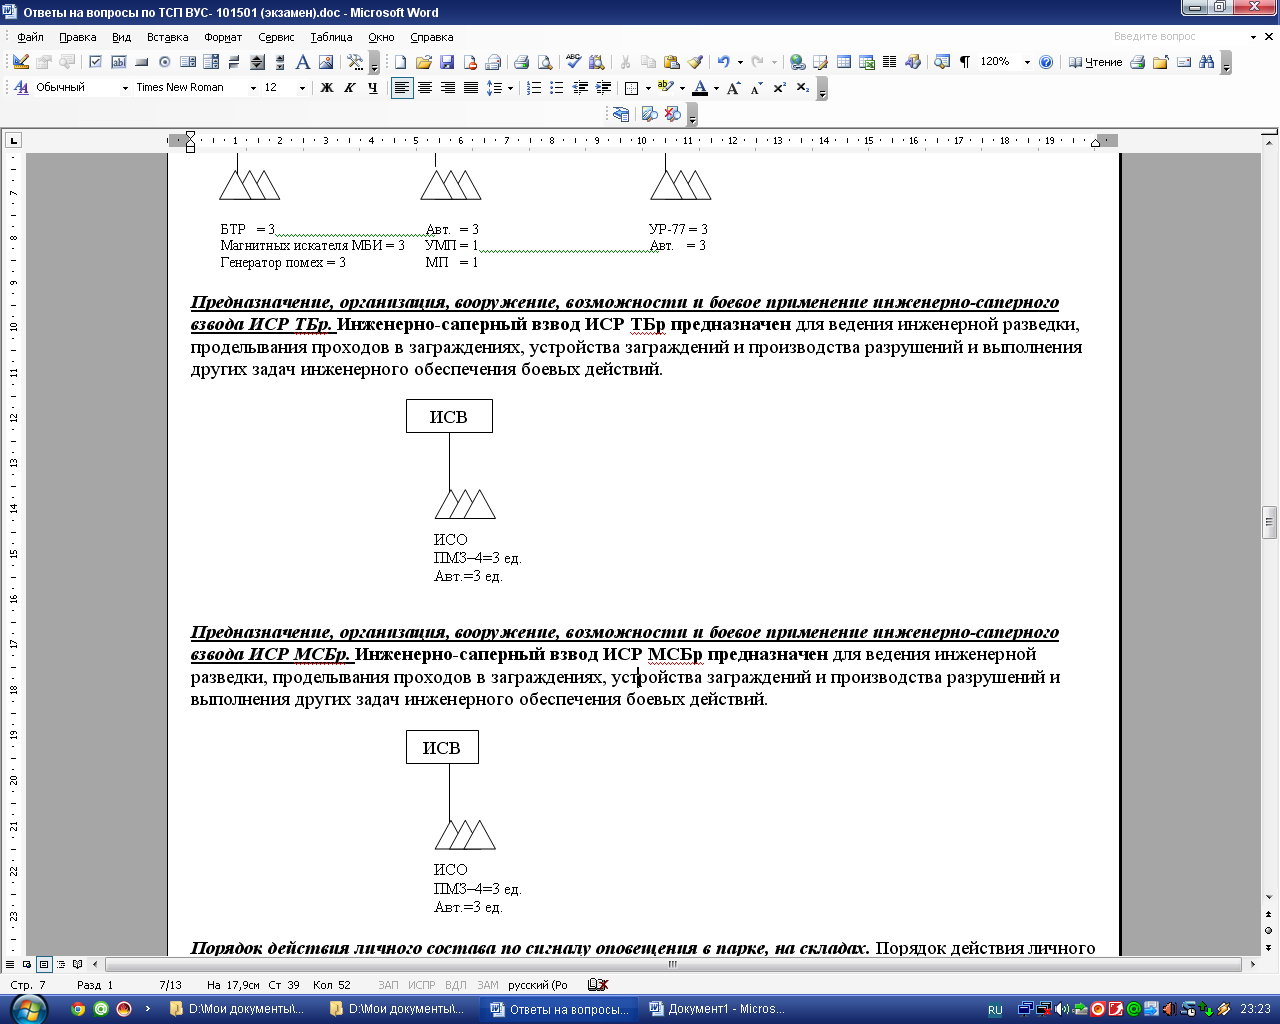The width and height of the screenshot is (1280, 1024).
Task: Apply bulleted list formatting
Action: point(557,88)
